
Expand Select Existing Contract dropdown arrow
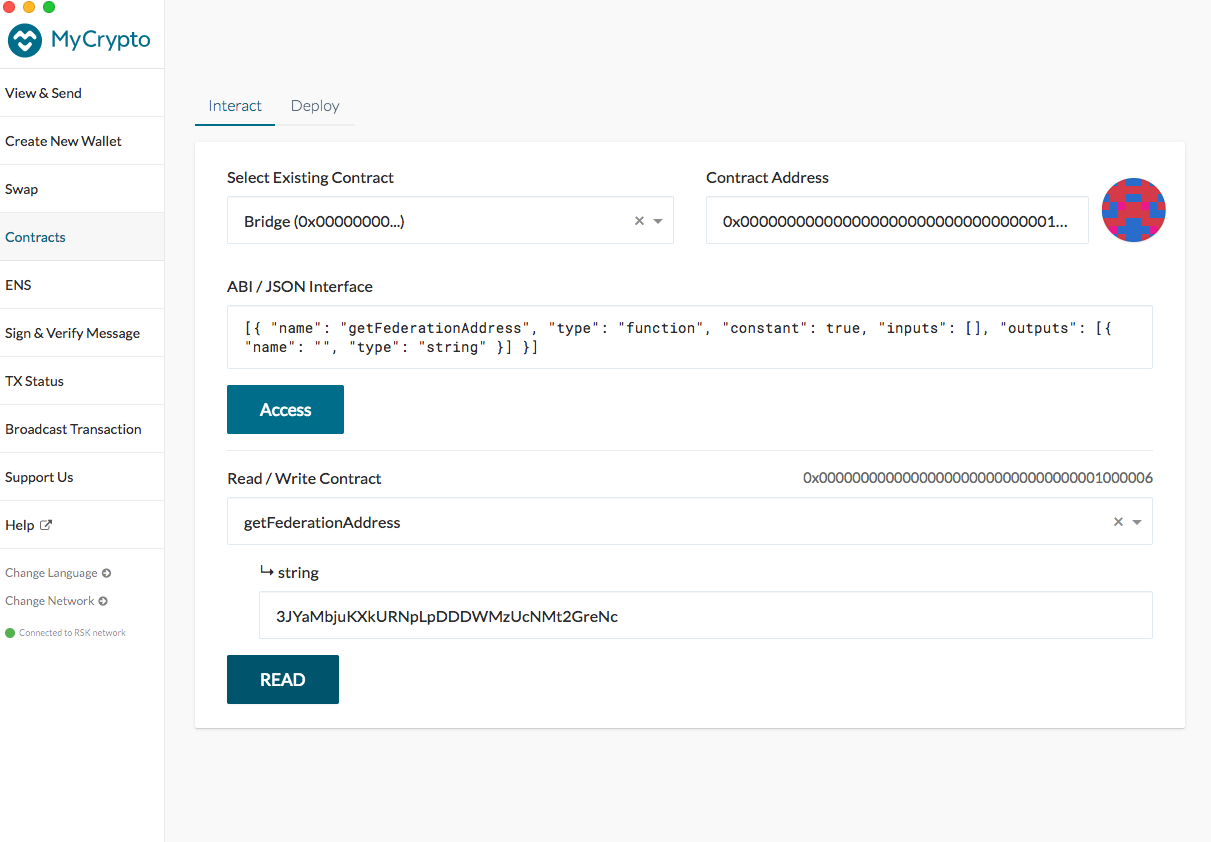tap(658, 221)
